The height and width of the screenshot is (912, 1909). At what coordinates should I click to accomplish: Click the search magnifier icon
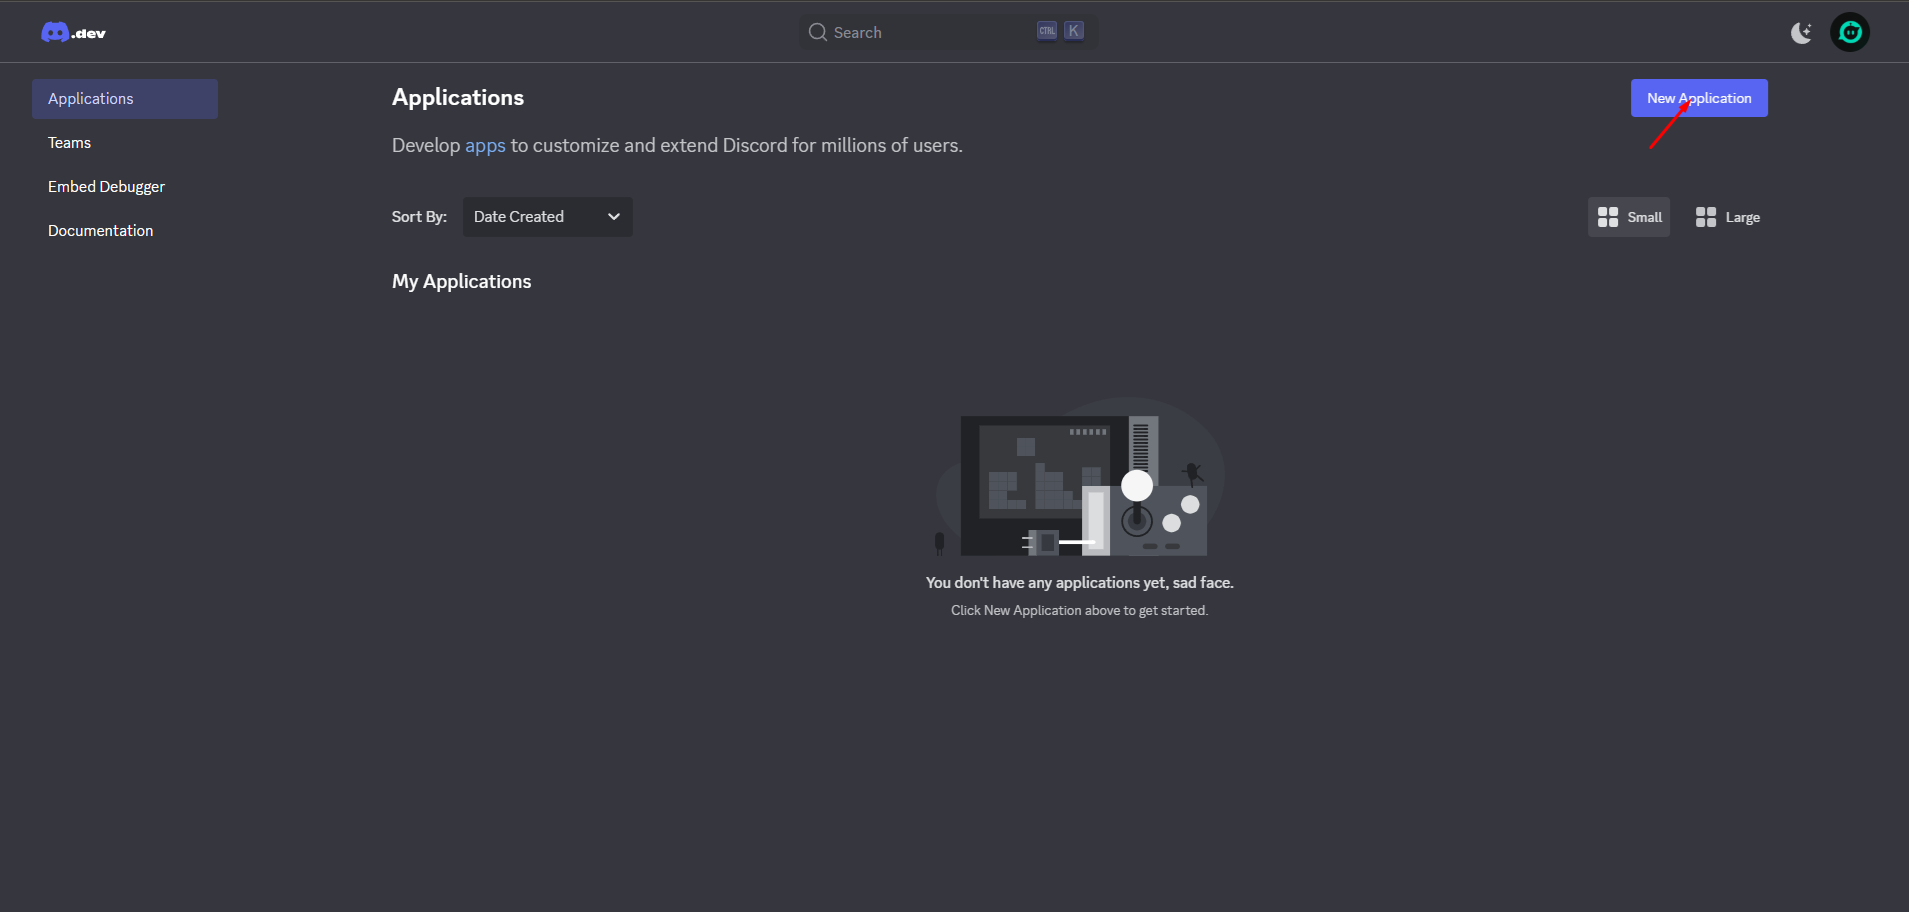pyautogui.click(x=818, y=32)
